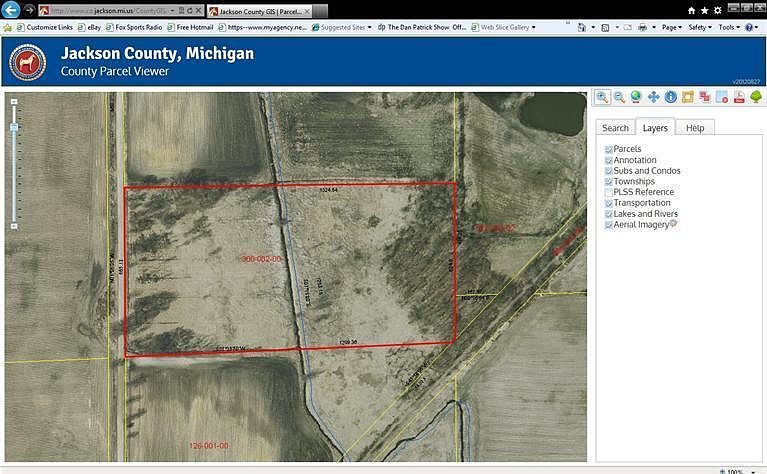Open the Fox Sports Radio bookmark
The image size is (767, 474).
133,27
